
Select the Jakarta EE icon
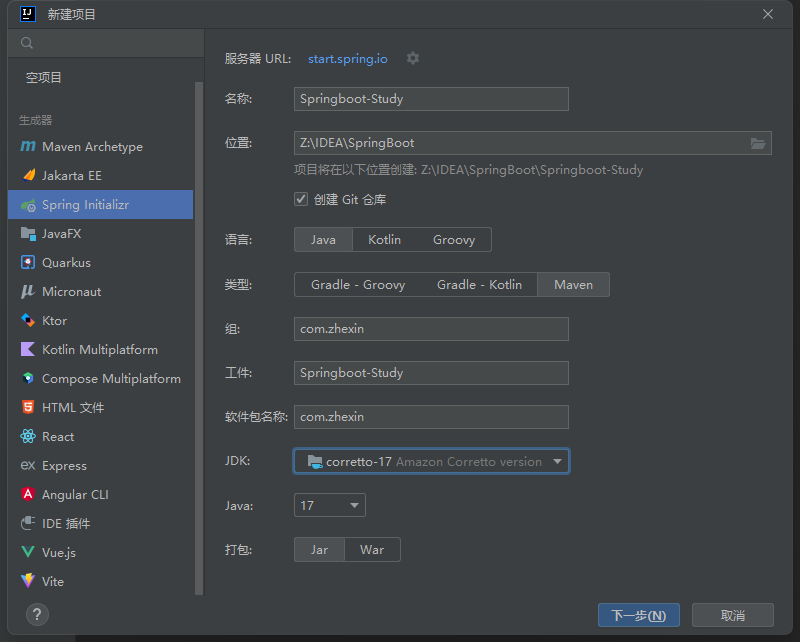(27, 176)
